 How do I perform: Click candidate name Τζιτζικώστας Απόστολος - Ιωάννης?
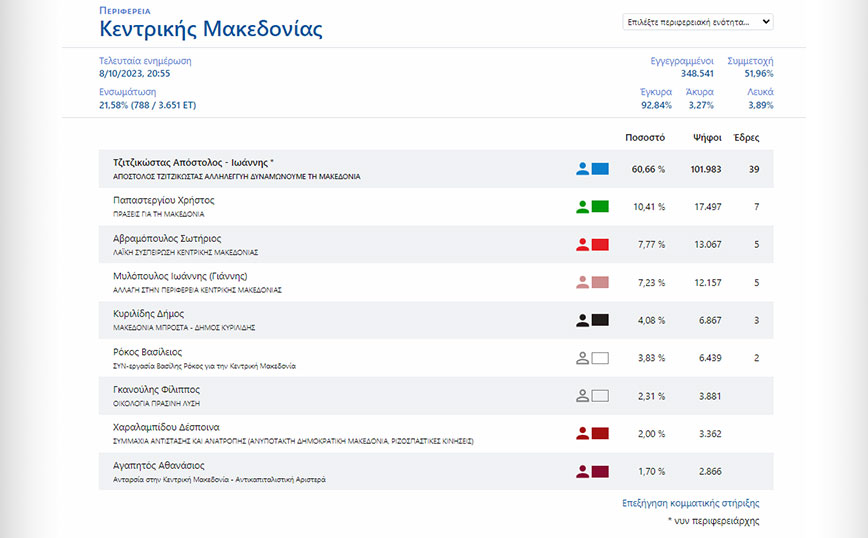pyautogui.click(x=194, y=162)
